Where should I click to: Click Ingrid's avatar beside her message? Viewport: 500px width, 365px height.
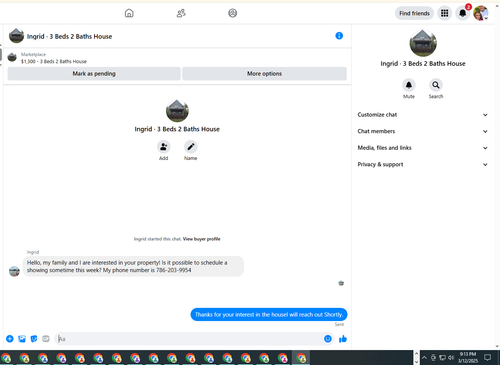click(x=14, y=271)
